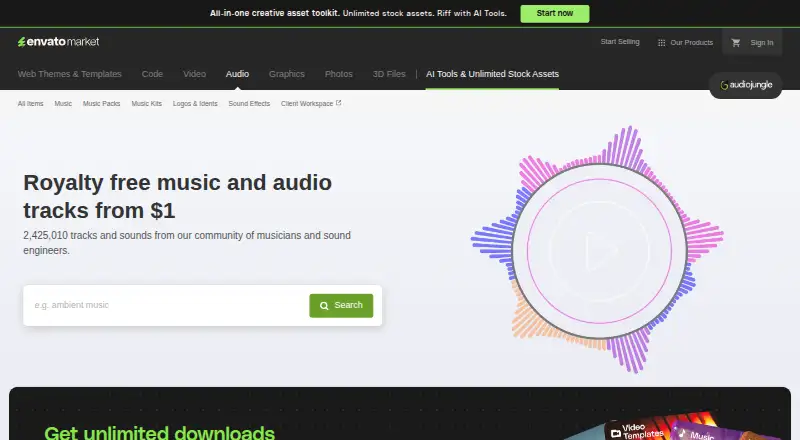The height and width of the screenshot is (440, 800).
Task: Click the external link icon beside Client Workspace
Action: pos(338,103)
